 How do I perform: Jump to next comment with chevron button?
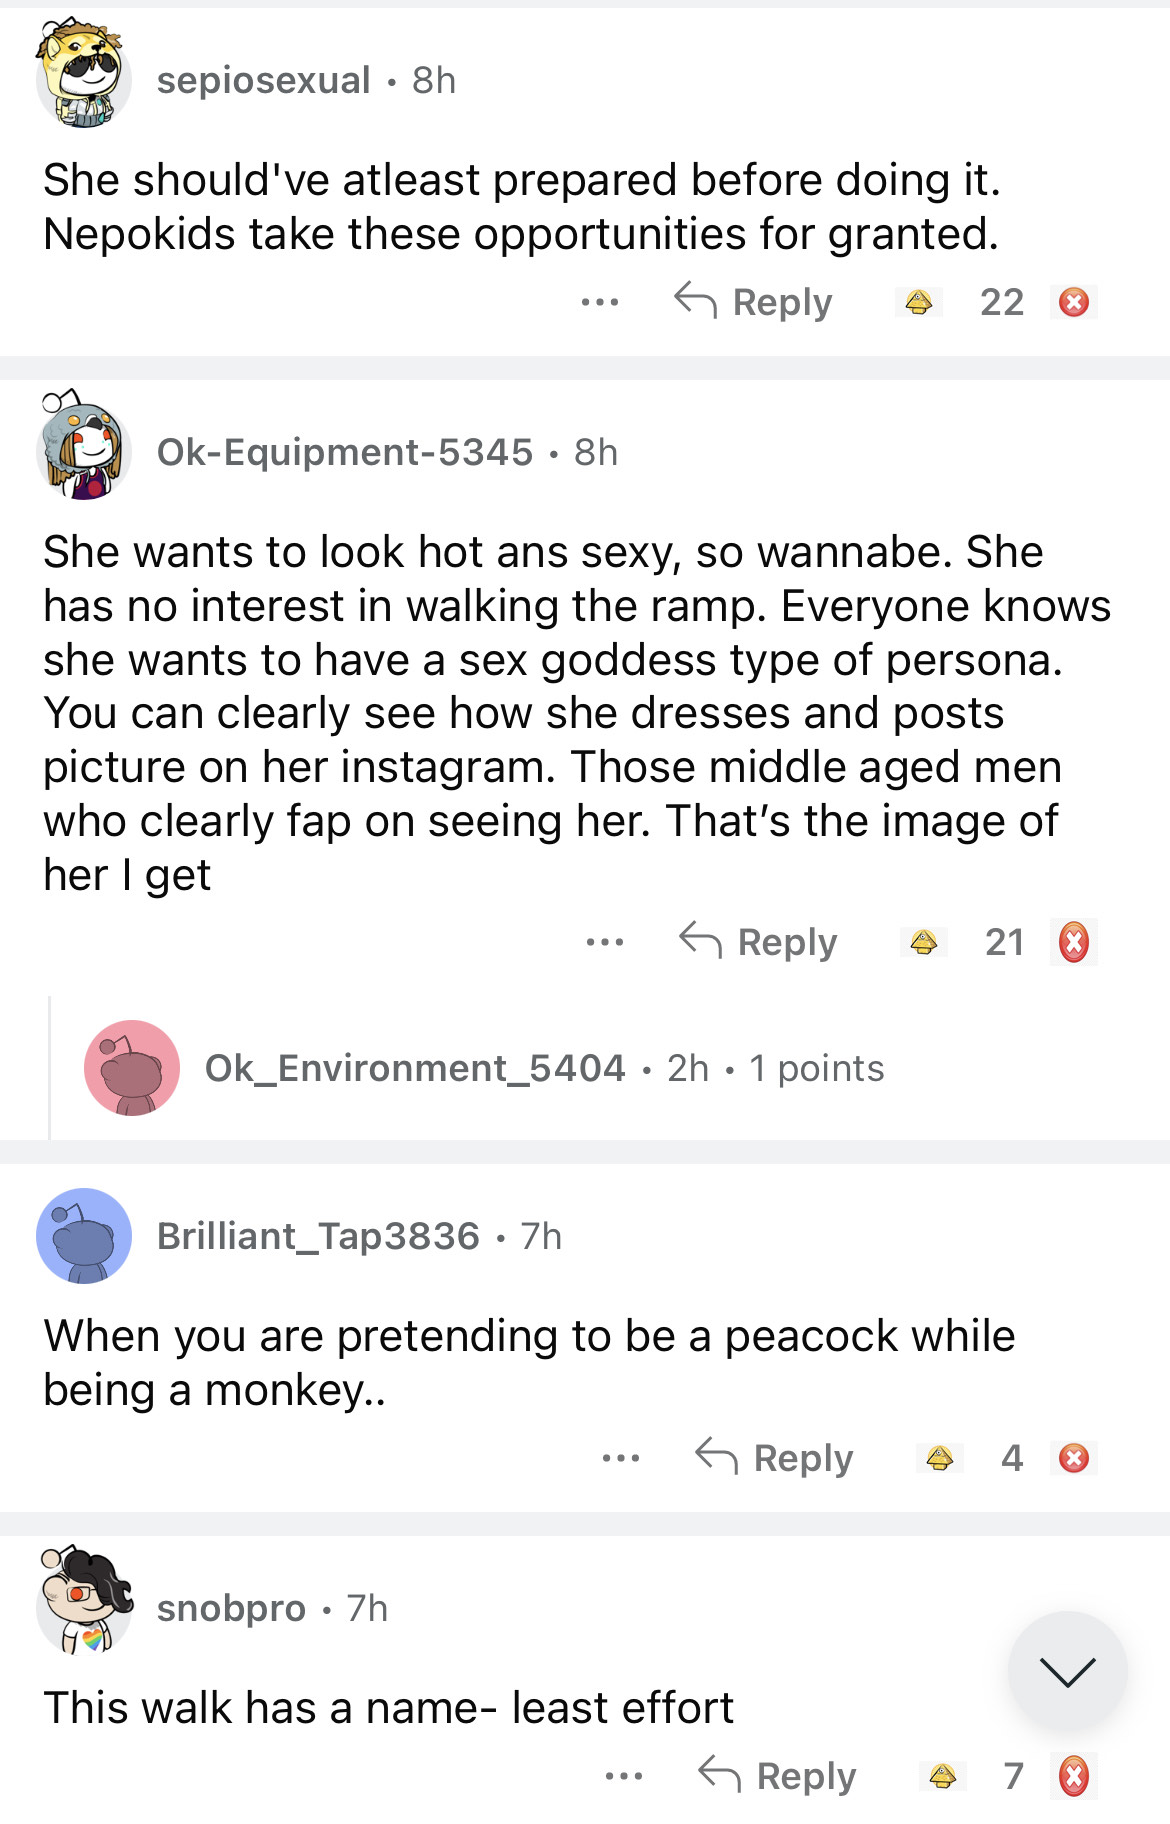pos(1067,1670)
